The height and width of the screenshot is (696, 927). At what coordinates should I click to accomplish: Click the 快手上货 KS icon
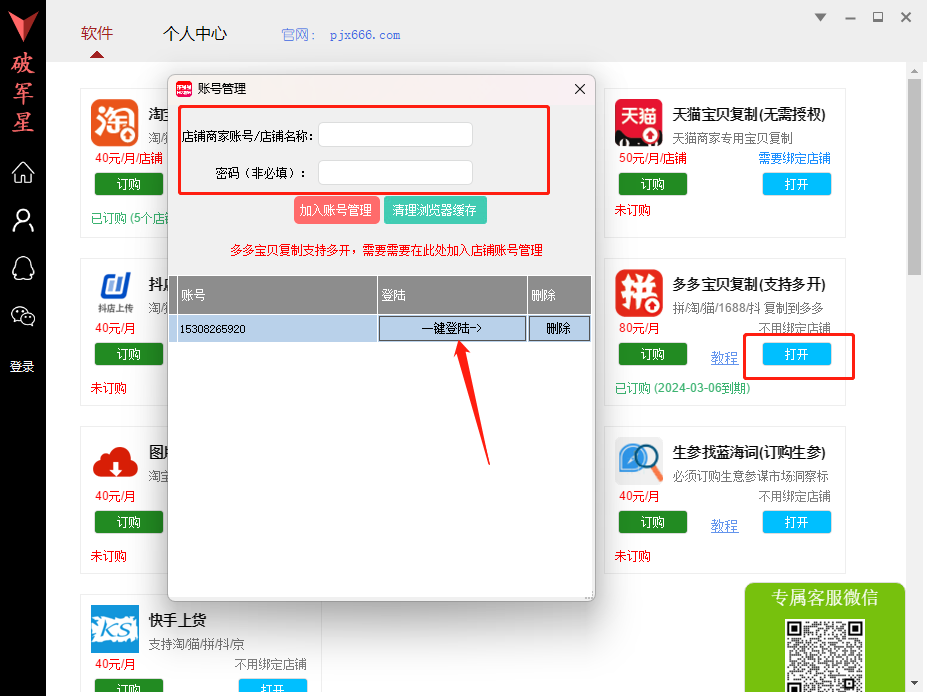click(x=115, y=629)
